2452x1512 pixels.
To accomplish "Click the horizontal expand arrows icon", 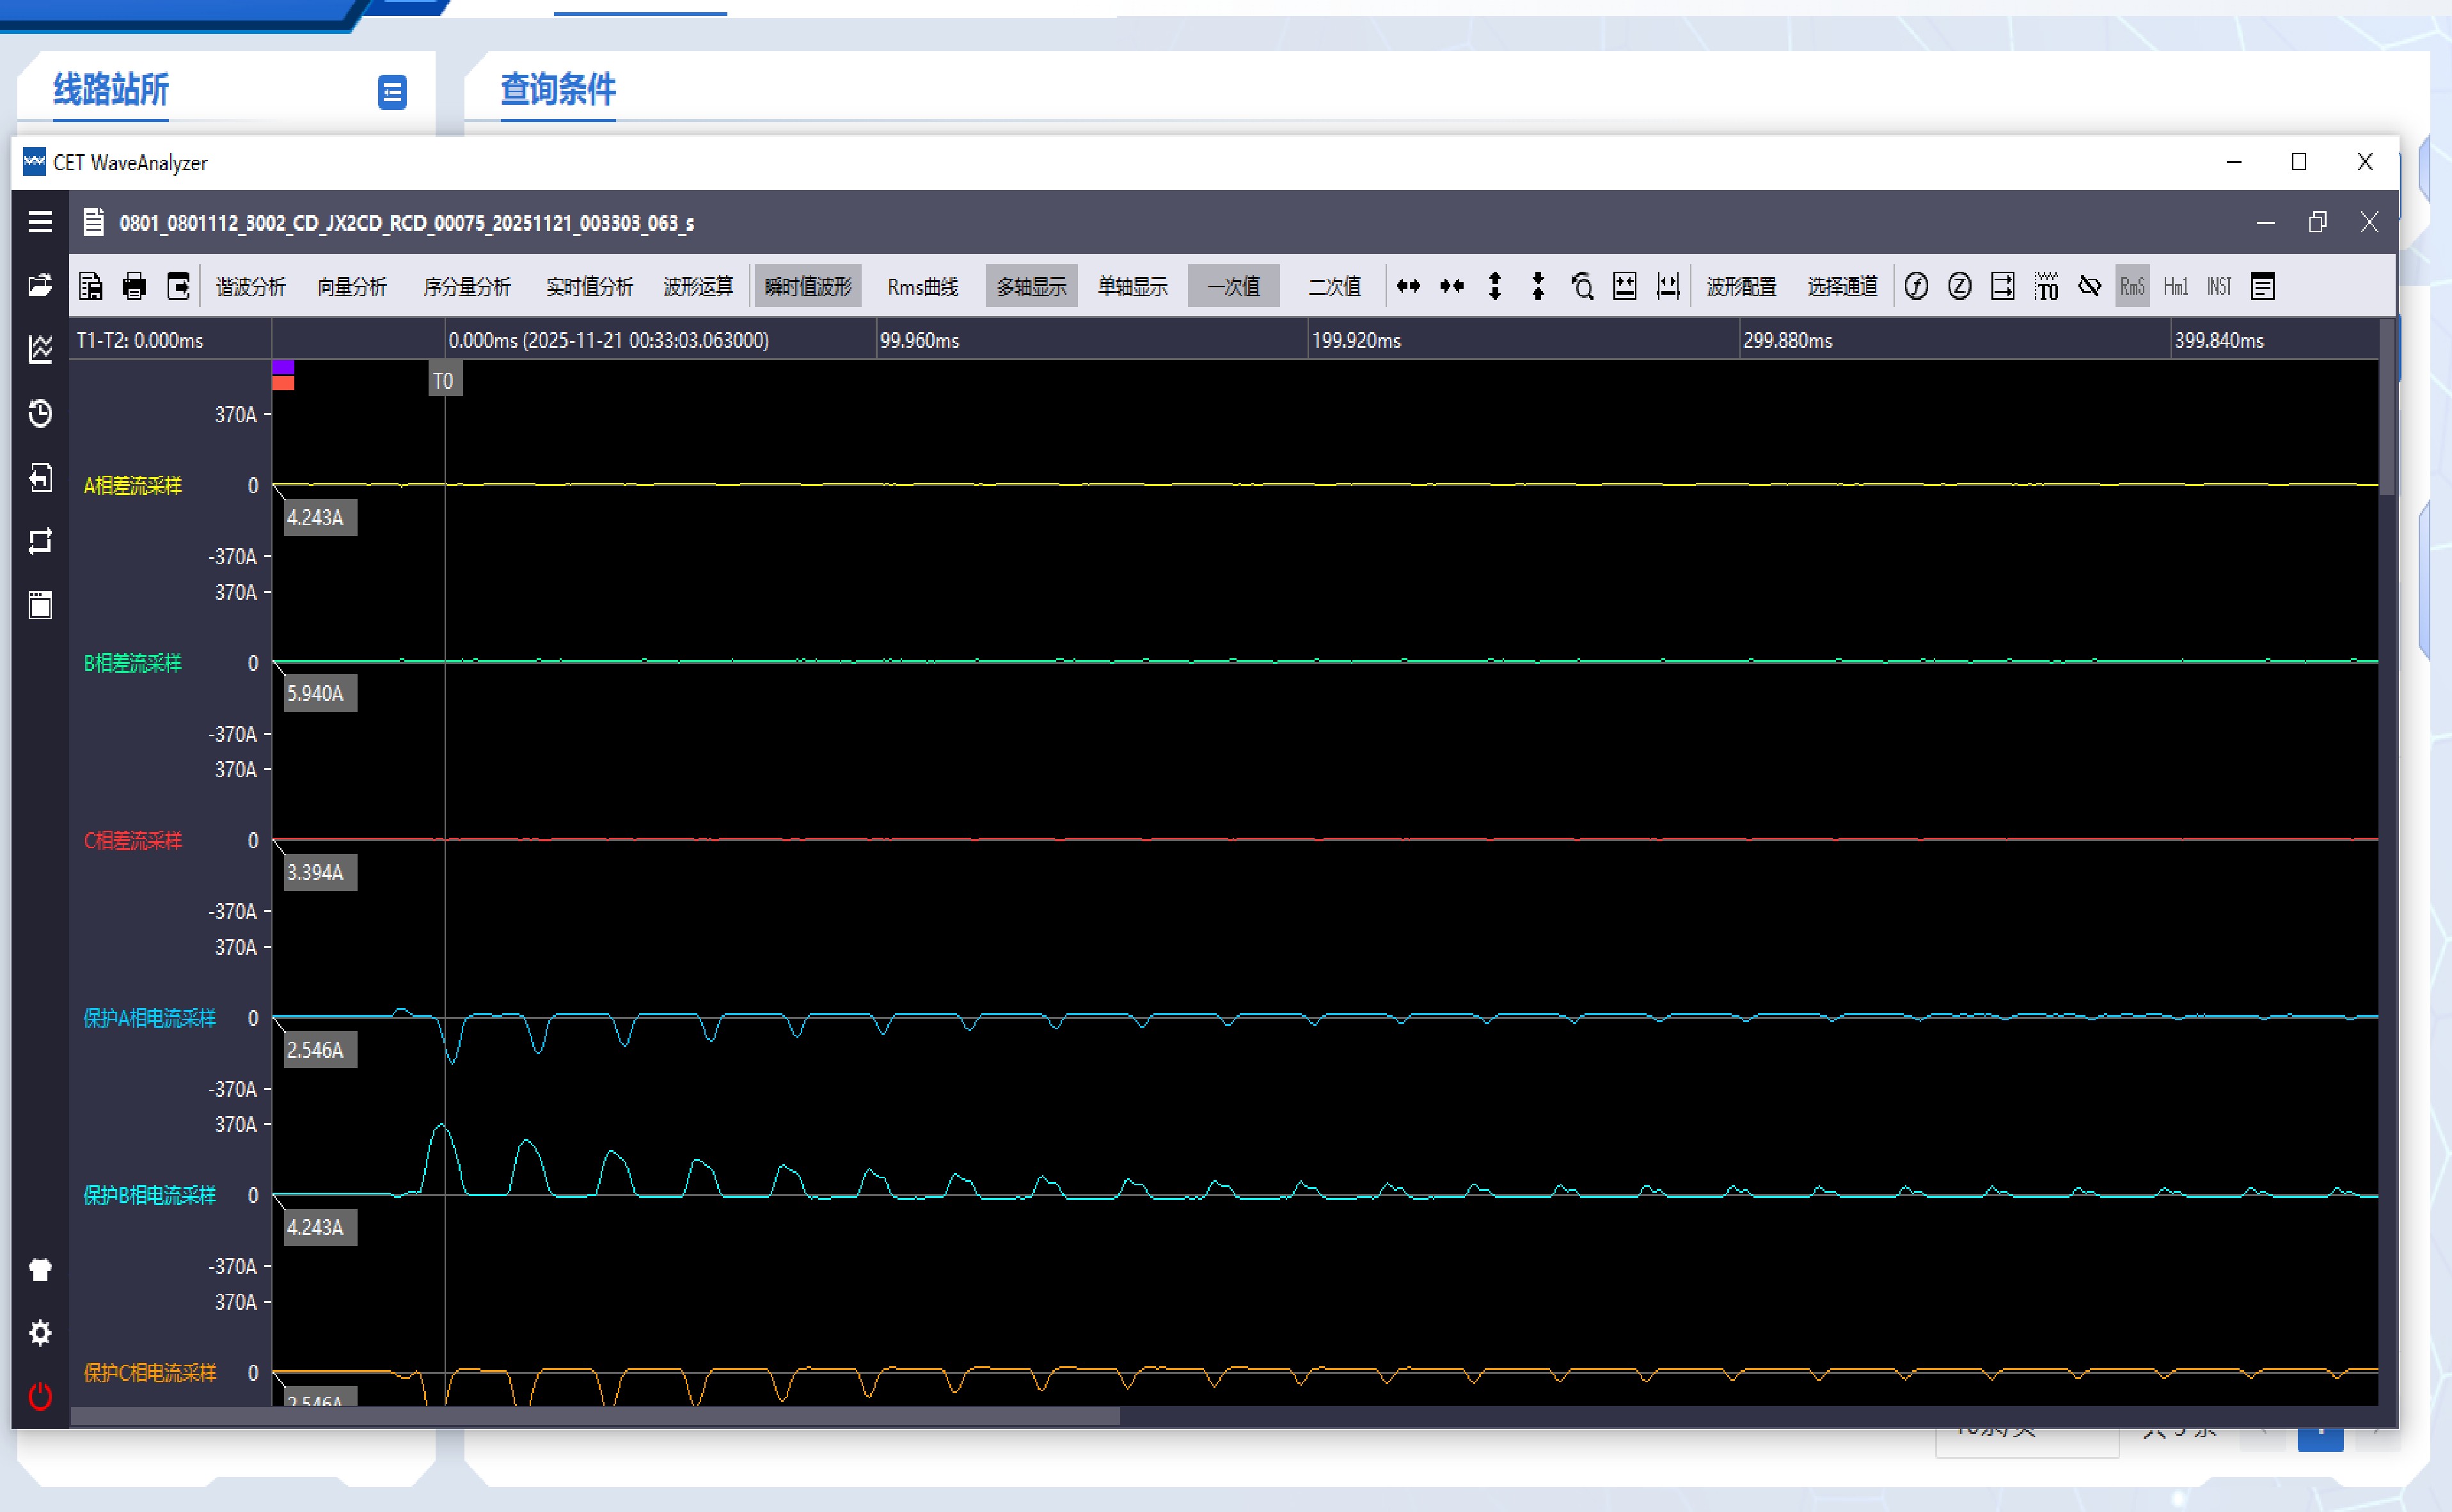I will coord(1408,287).
